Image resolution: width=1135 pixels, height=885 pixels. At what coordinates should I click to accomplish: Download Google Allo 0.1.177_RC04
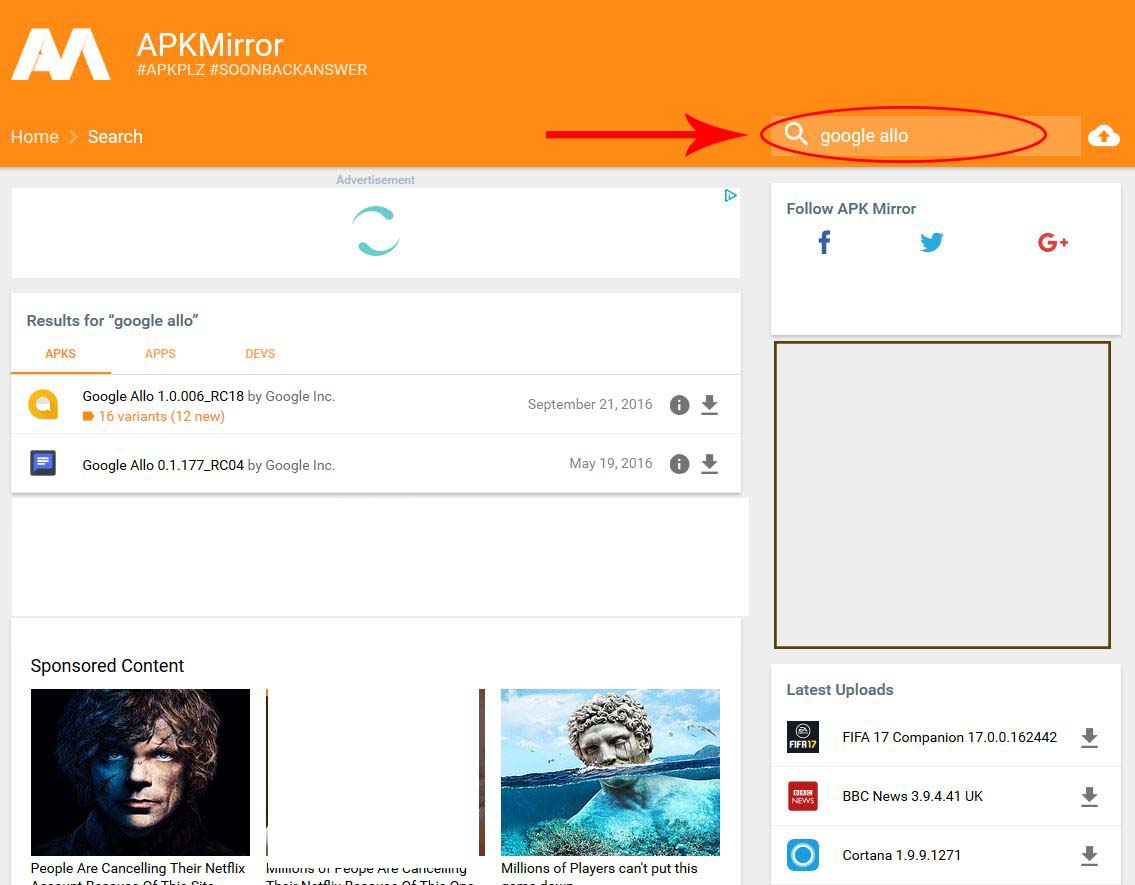pyautogui.click(x=709, y=464)
